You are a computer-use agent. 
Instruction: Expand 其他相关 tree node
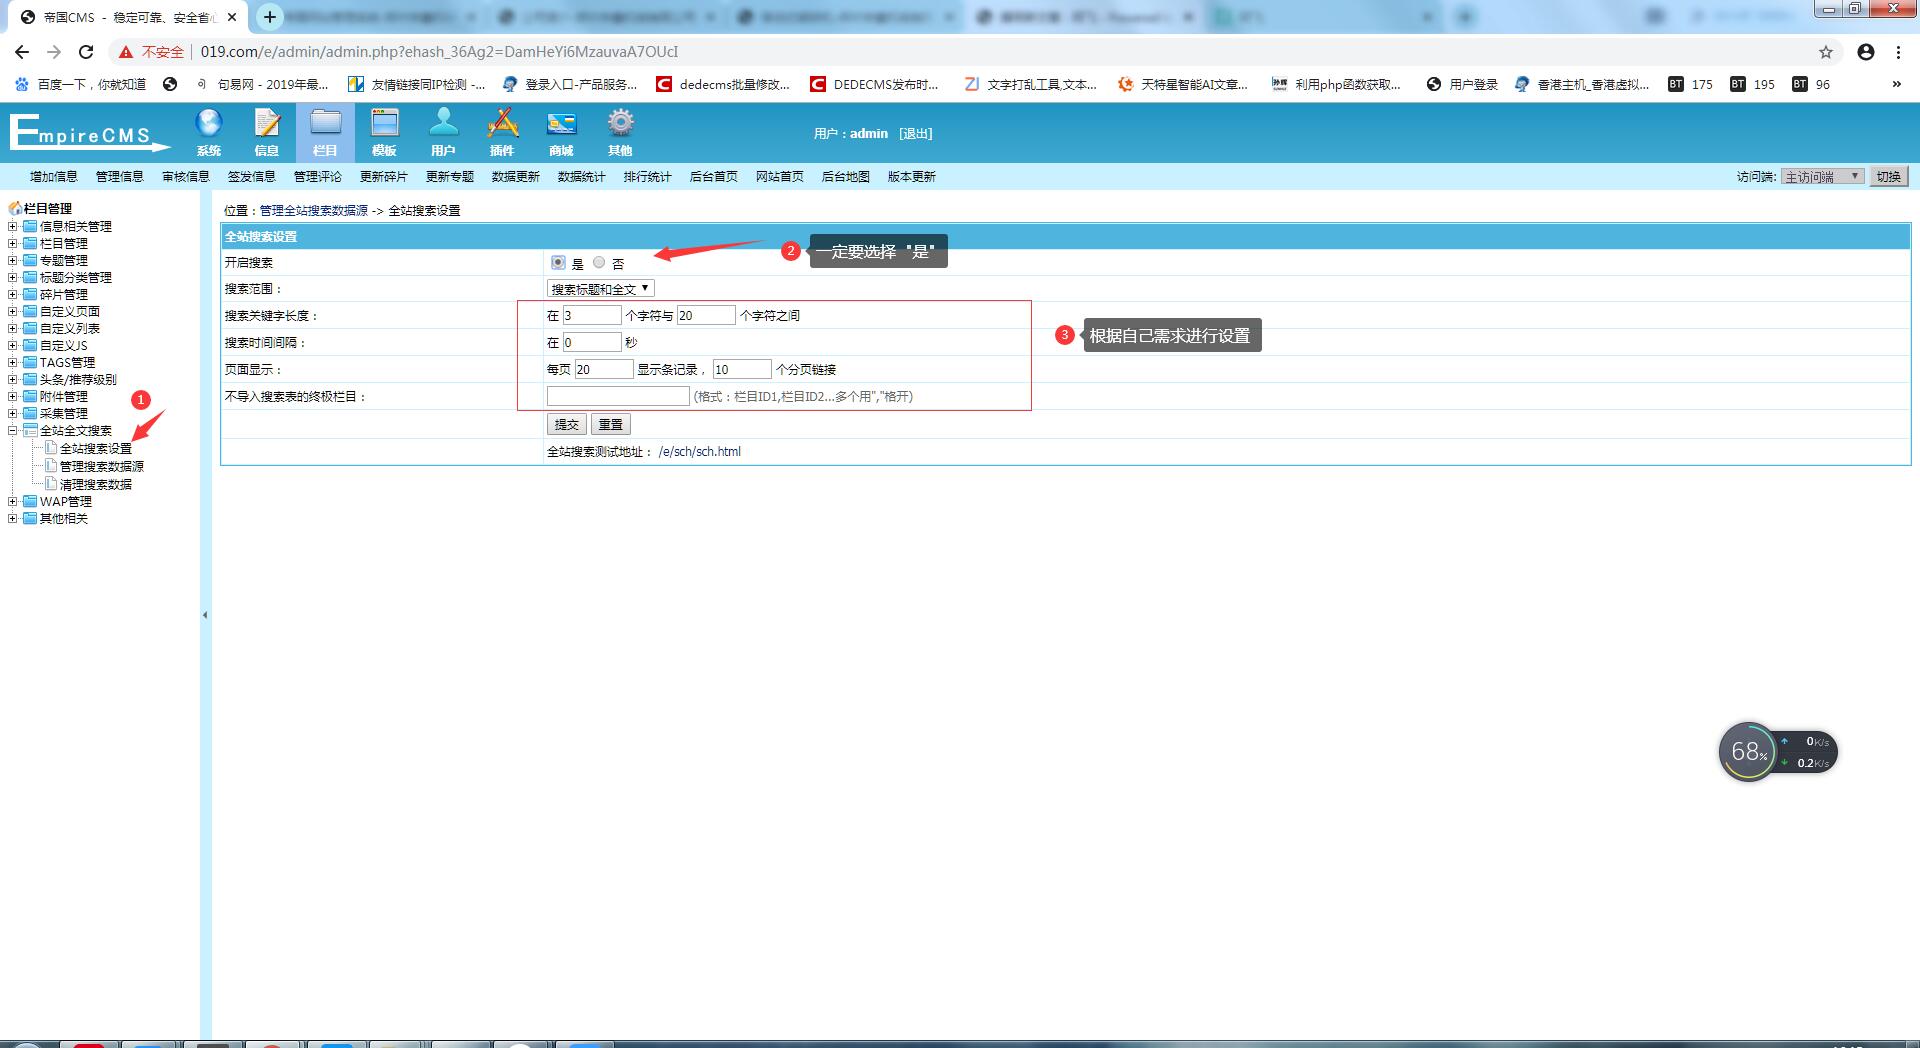tap(13, 518)
